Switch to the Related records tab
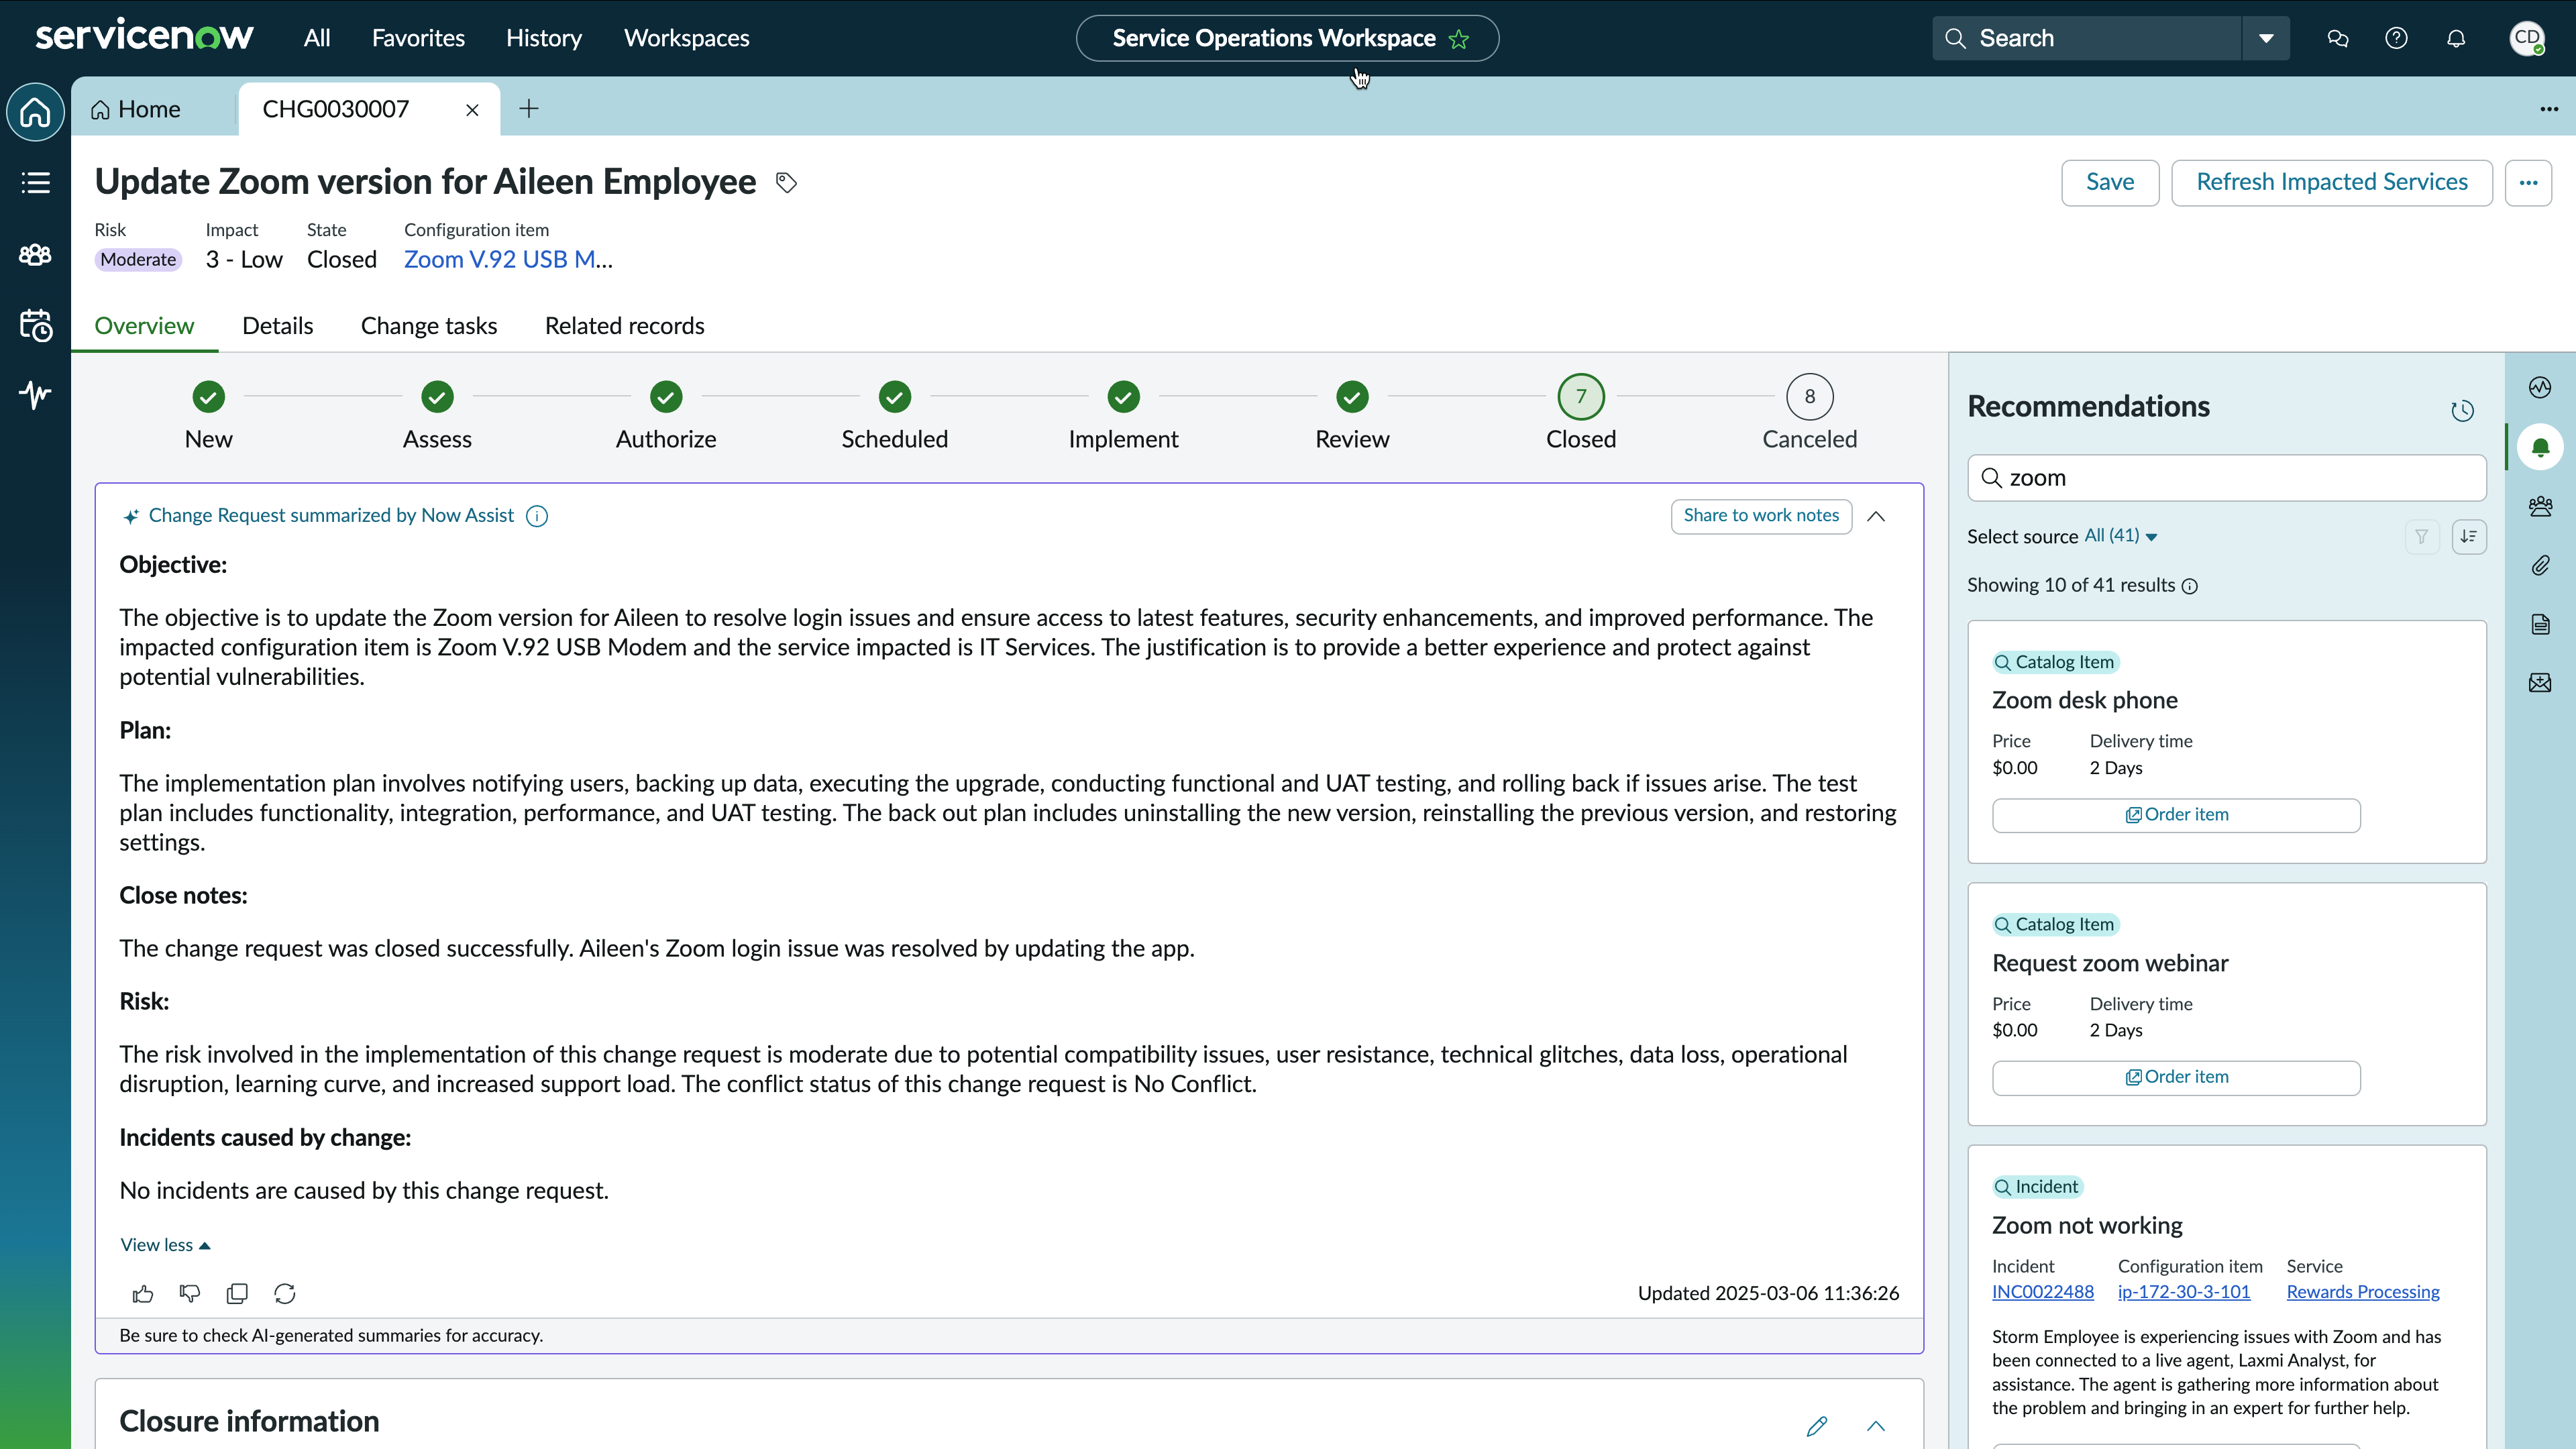The width and height of the screenshot is (2576, 1449). pyautogui.click(x=625, y=326)
